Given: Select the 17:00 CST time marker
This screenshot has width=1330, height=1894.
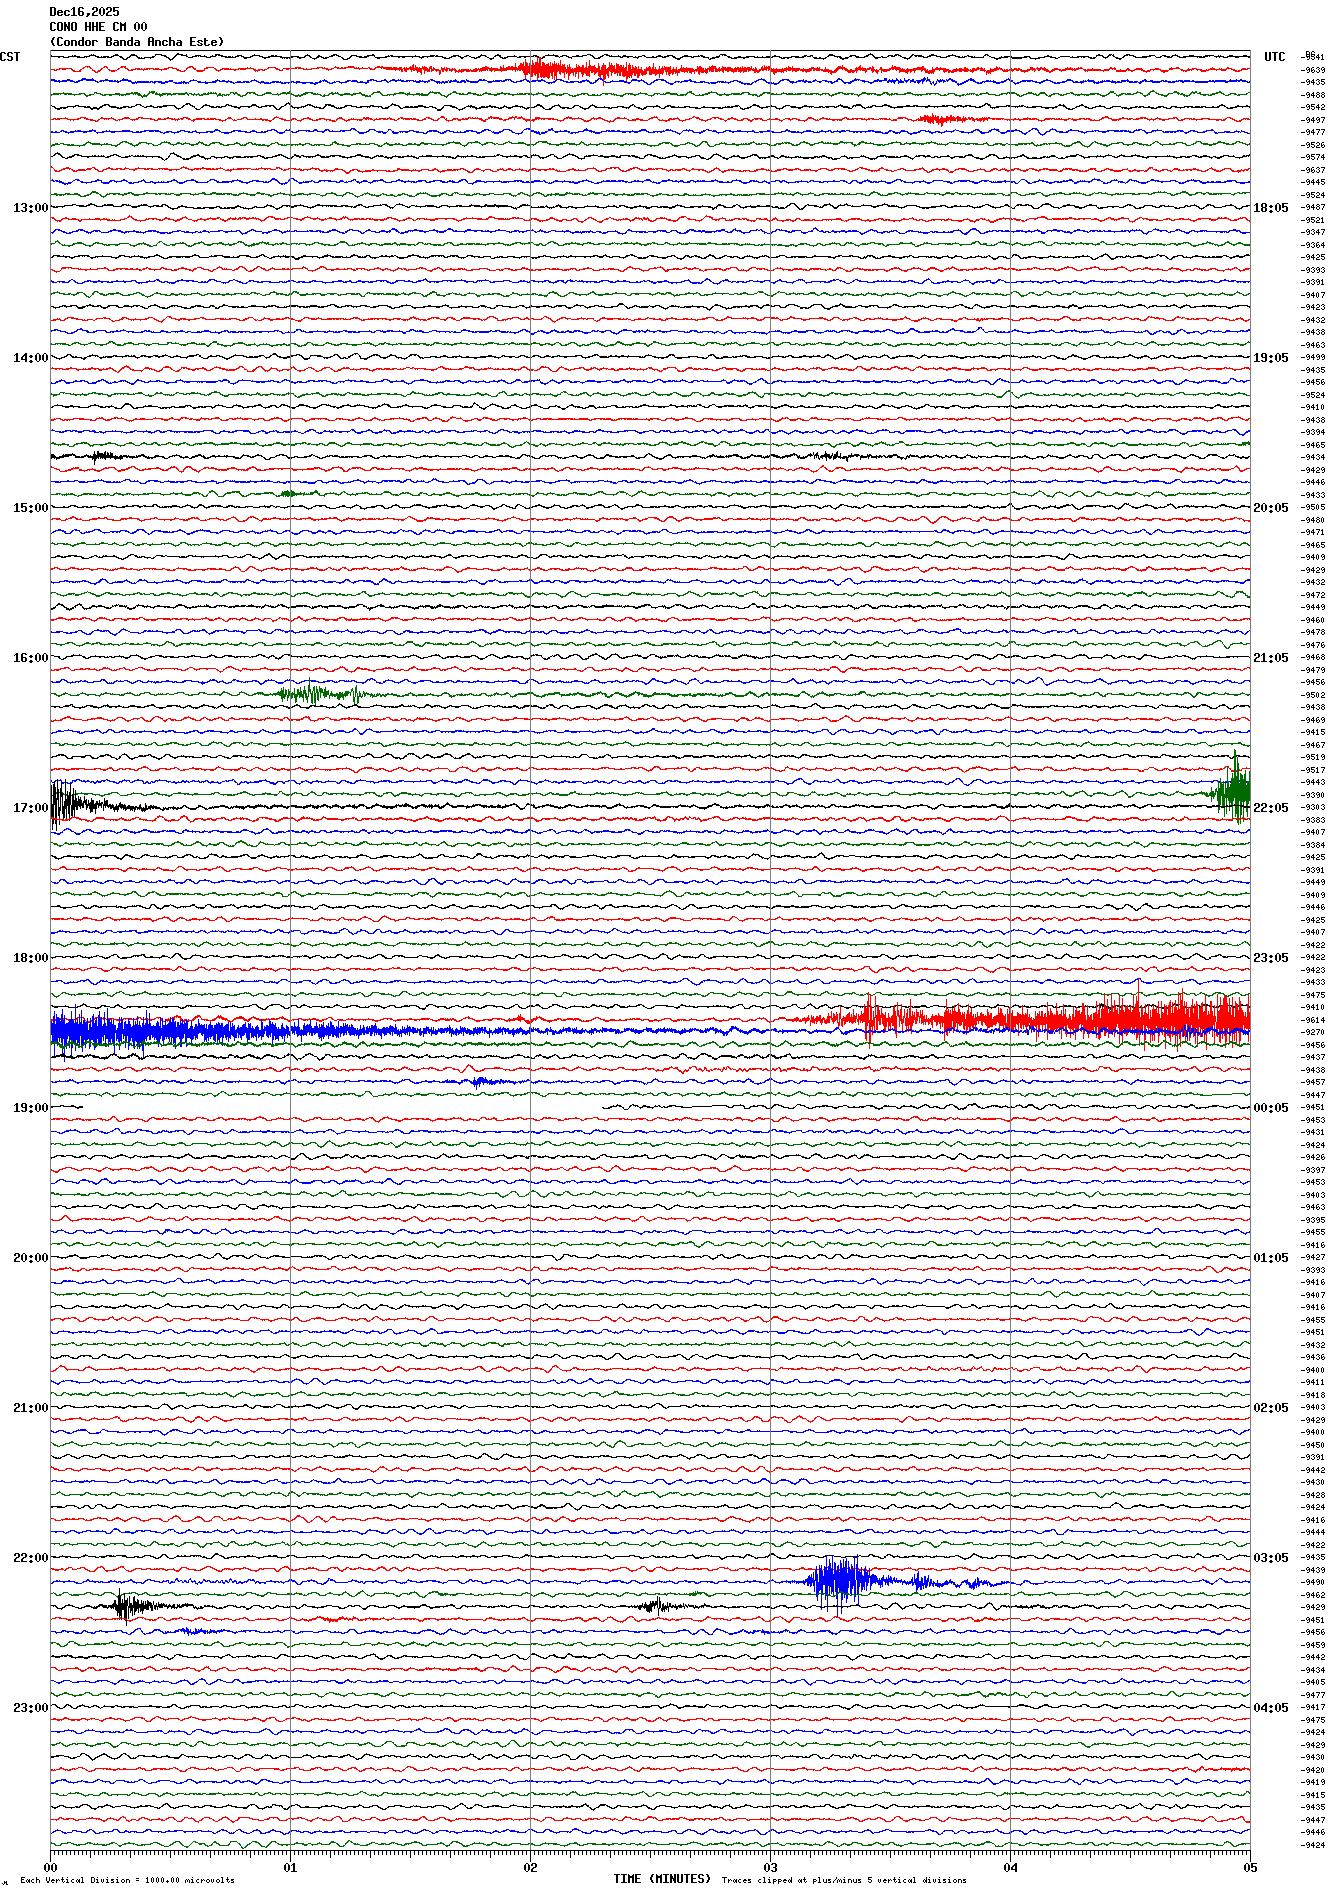Looking at the screenshot, I should point(30,808).
